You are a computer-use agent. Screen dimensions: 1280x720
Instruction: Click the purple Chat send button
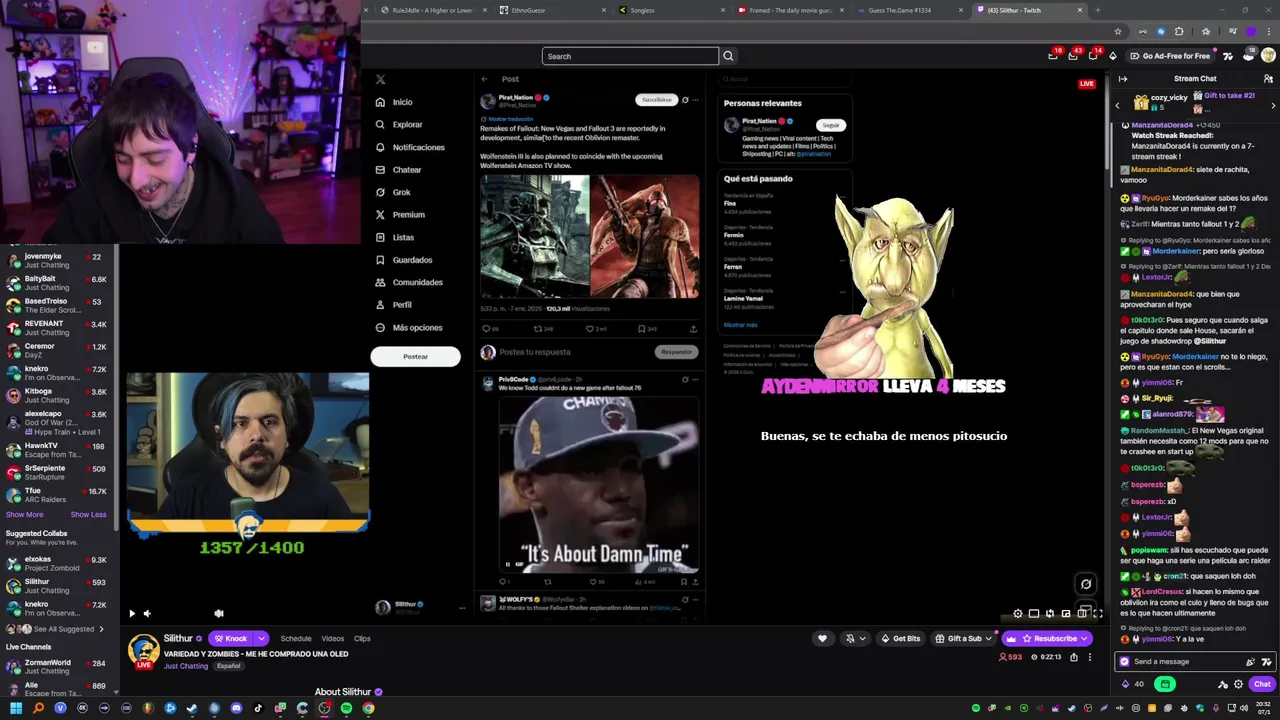[x=1262, y=684]
